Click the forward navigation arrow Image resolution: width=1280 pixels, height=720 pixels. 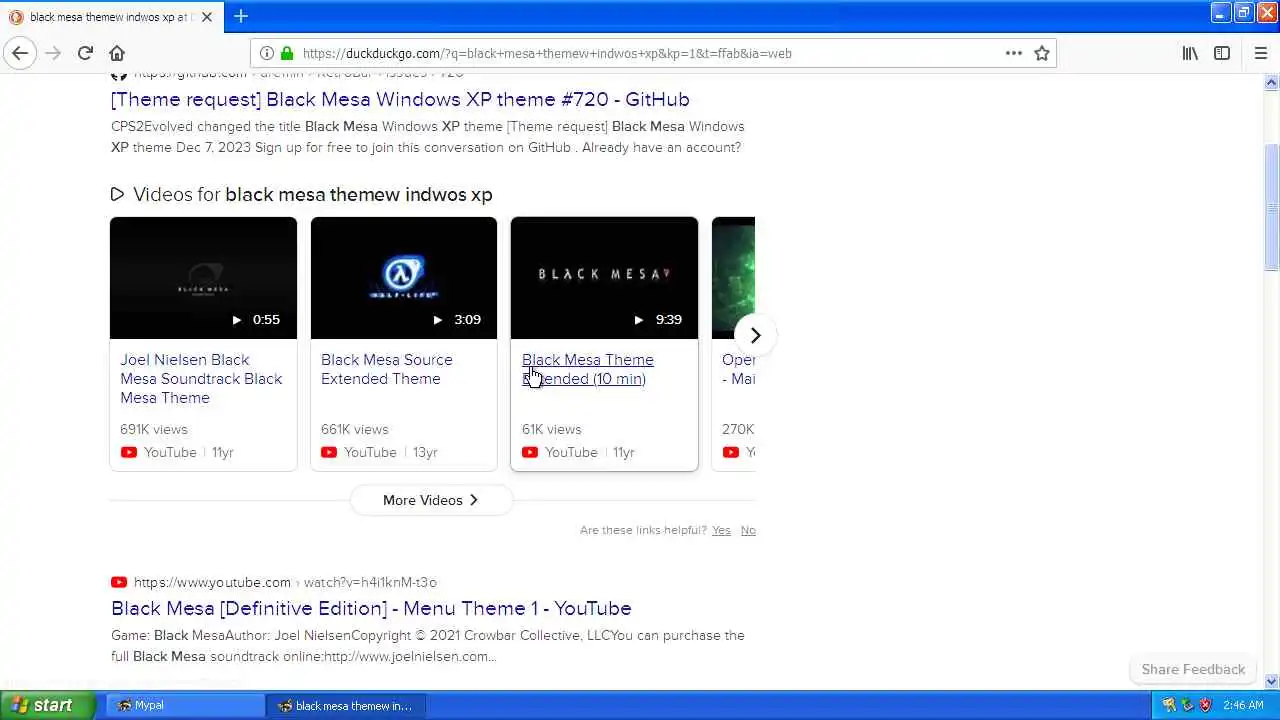(53, 53)
